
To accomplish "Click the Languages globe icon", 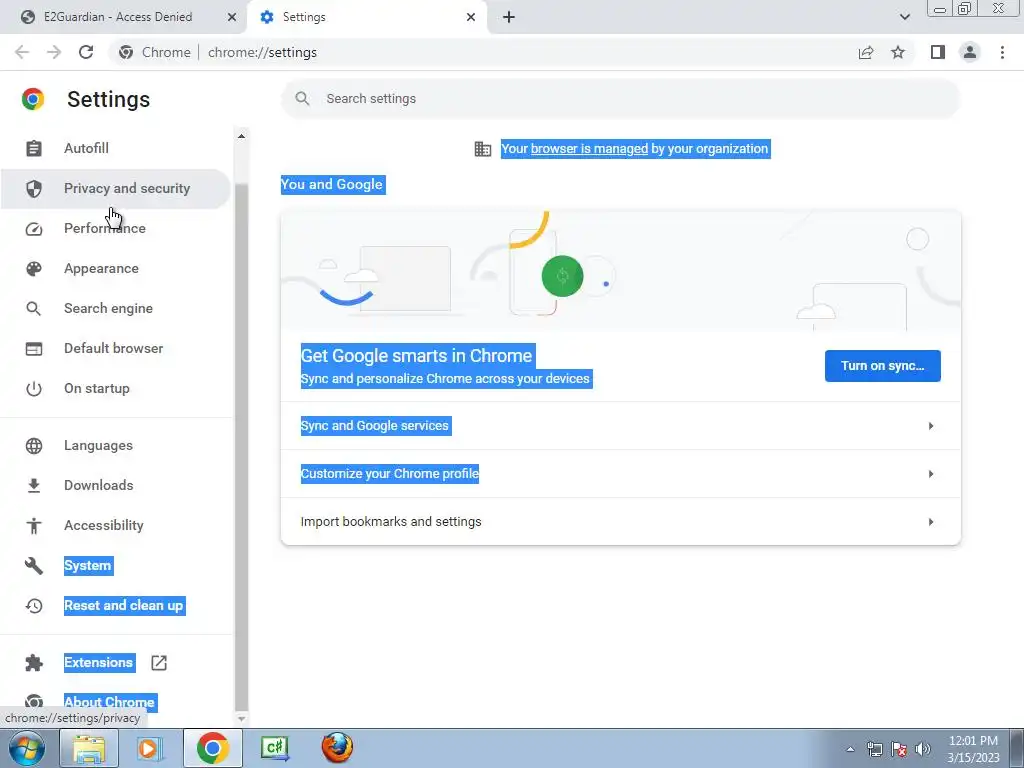I will [33, 445].
